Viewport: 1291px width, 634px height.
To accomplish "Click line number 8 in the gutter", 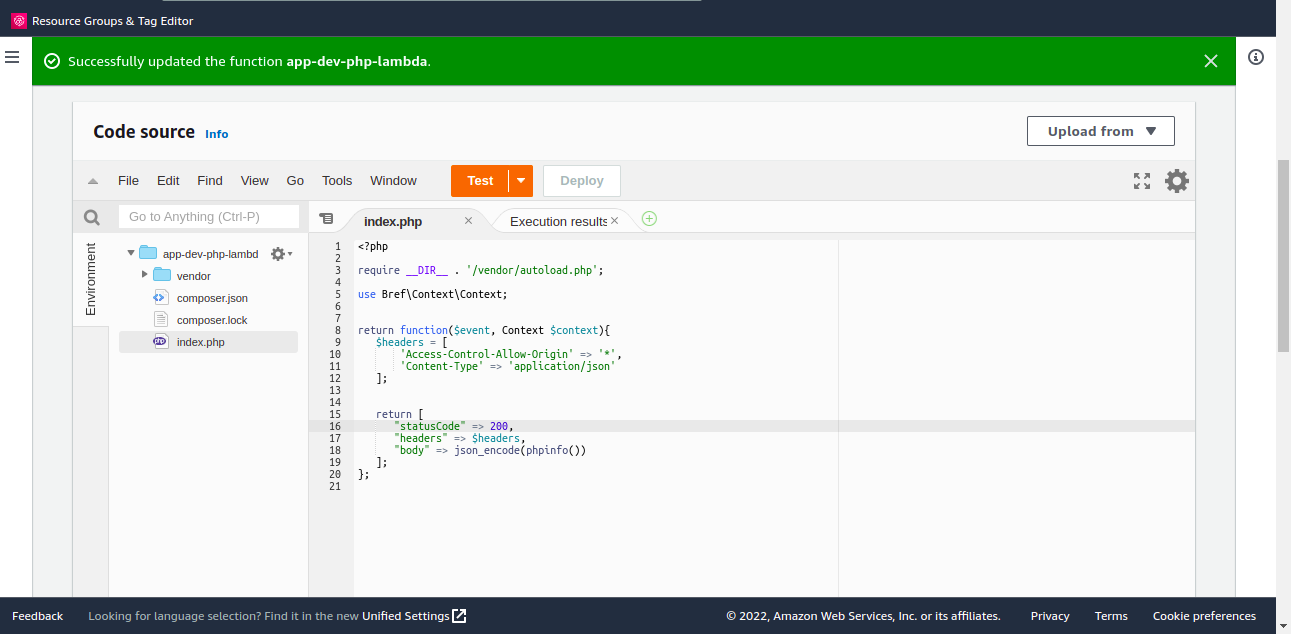I will pos(338,330).
